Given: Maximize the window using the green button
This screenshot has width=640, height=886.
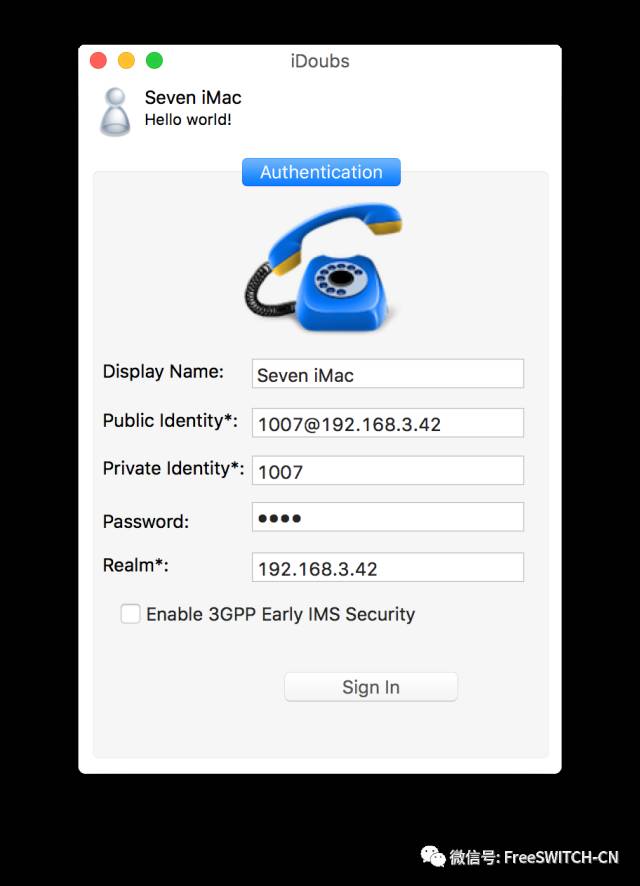Looking at the screenshot, I should pyautogui.click(x=154, y=61).
